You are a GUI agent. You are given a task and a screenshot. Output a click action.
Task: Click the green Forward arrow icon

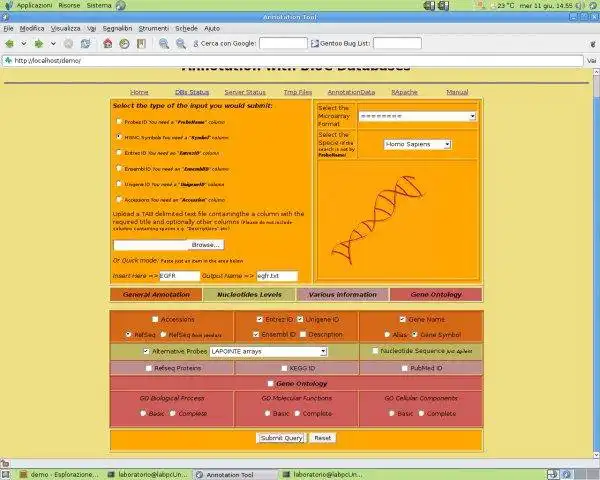(39, 44)
